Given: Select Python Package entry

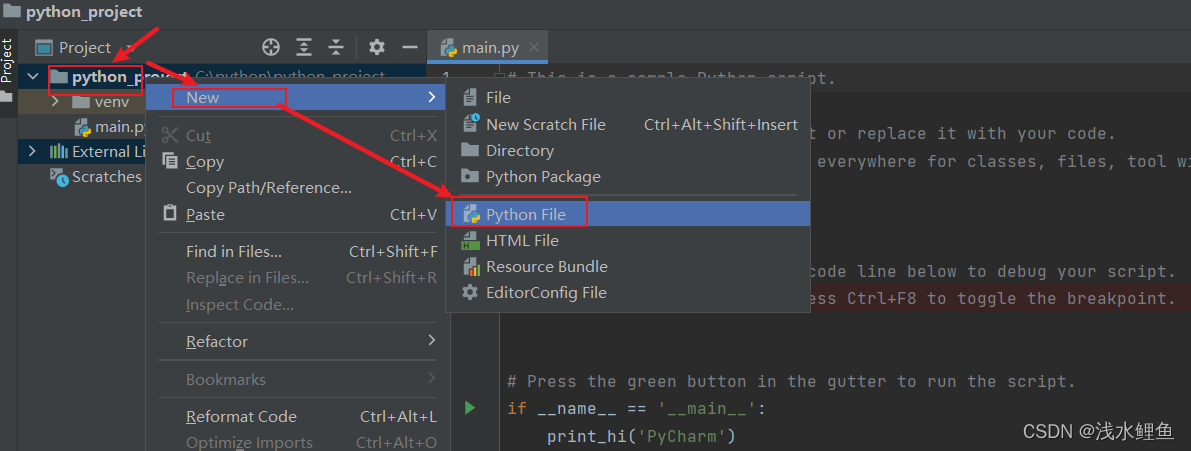Looking at the screenshot, I should click(627, 176).
